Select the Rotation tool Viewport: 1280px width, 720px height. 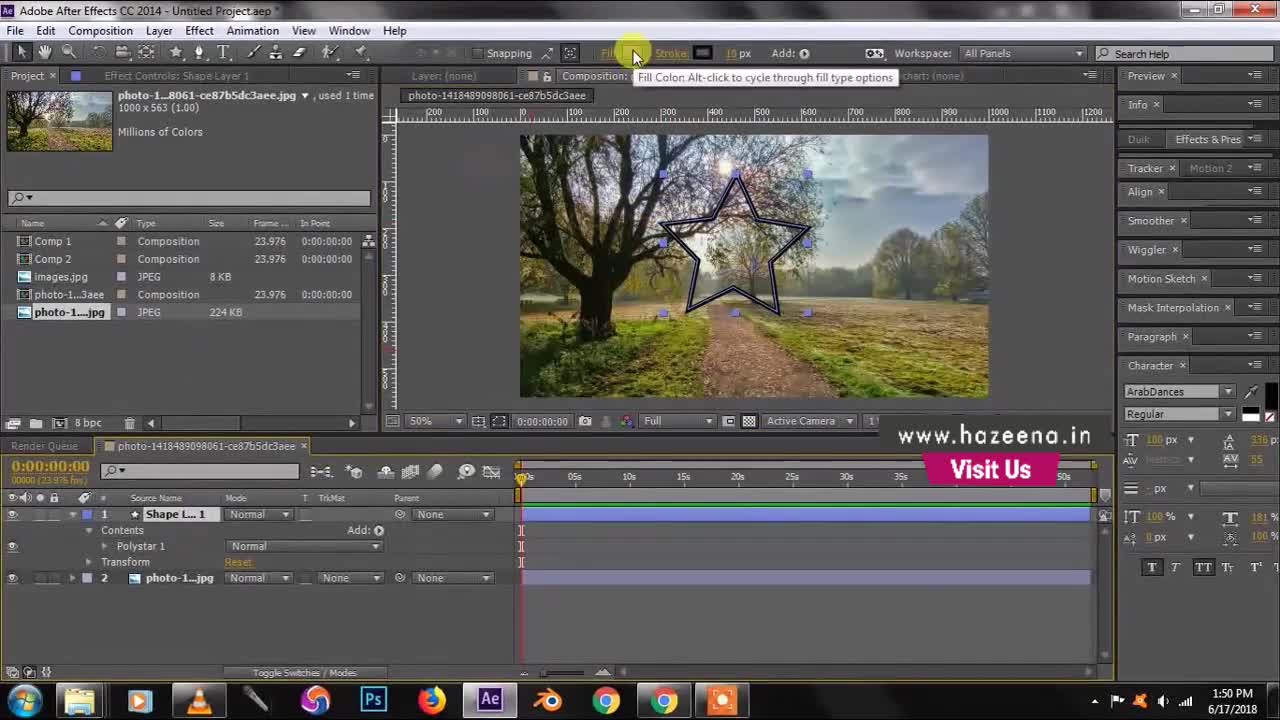click(99, 53)
